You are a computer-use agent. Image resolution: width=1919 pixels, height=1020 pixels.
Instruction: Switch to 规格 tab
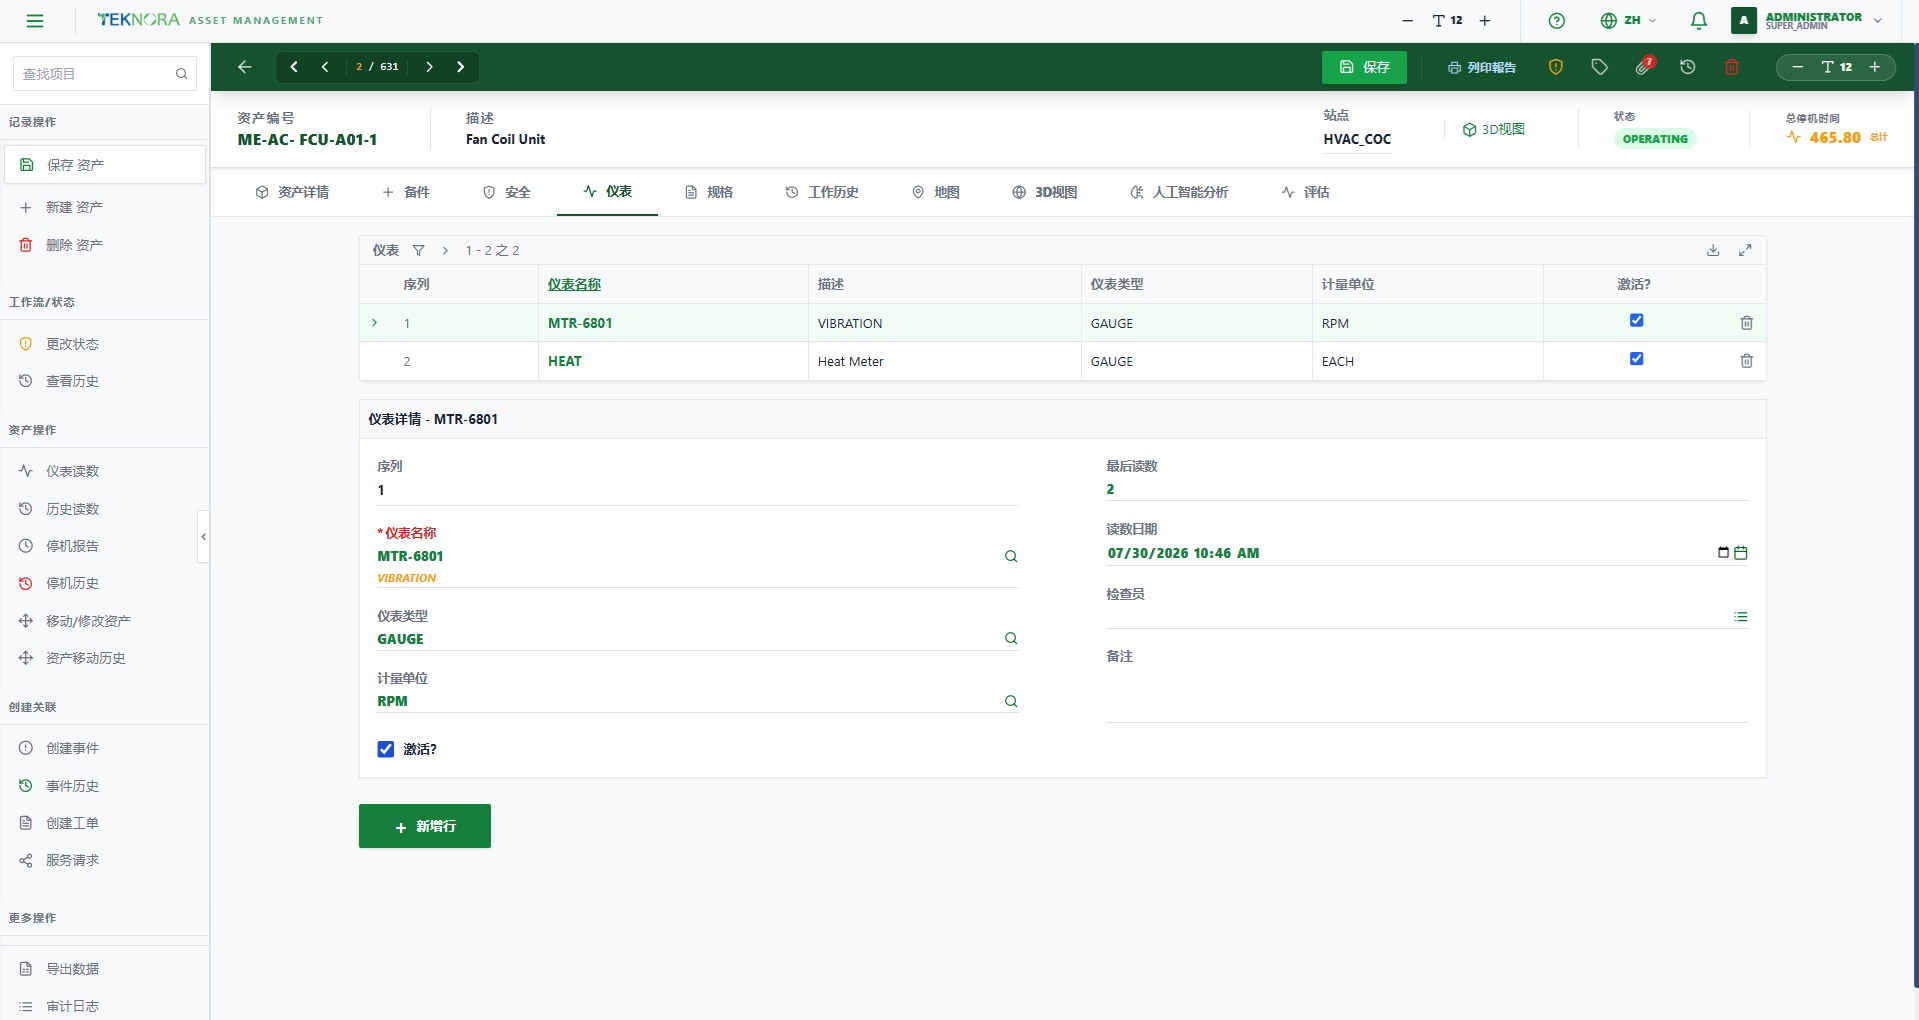pyautogui.click(x=709, y=192)
